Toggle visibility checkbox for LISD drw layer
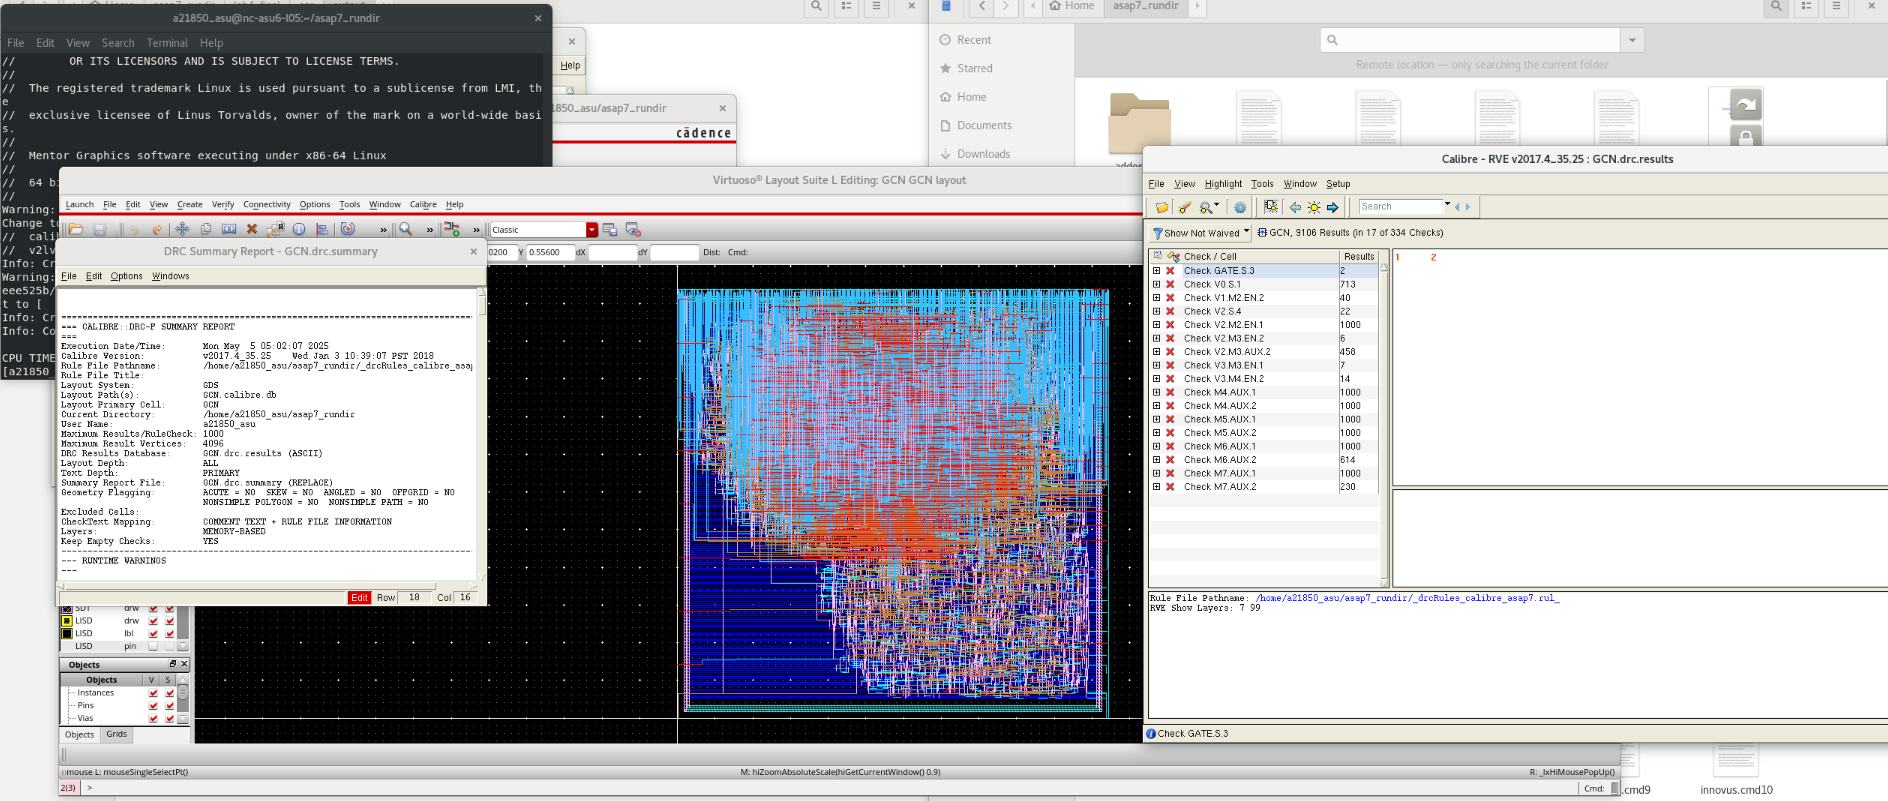 [x=153, y=621]
